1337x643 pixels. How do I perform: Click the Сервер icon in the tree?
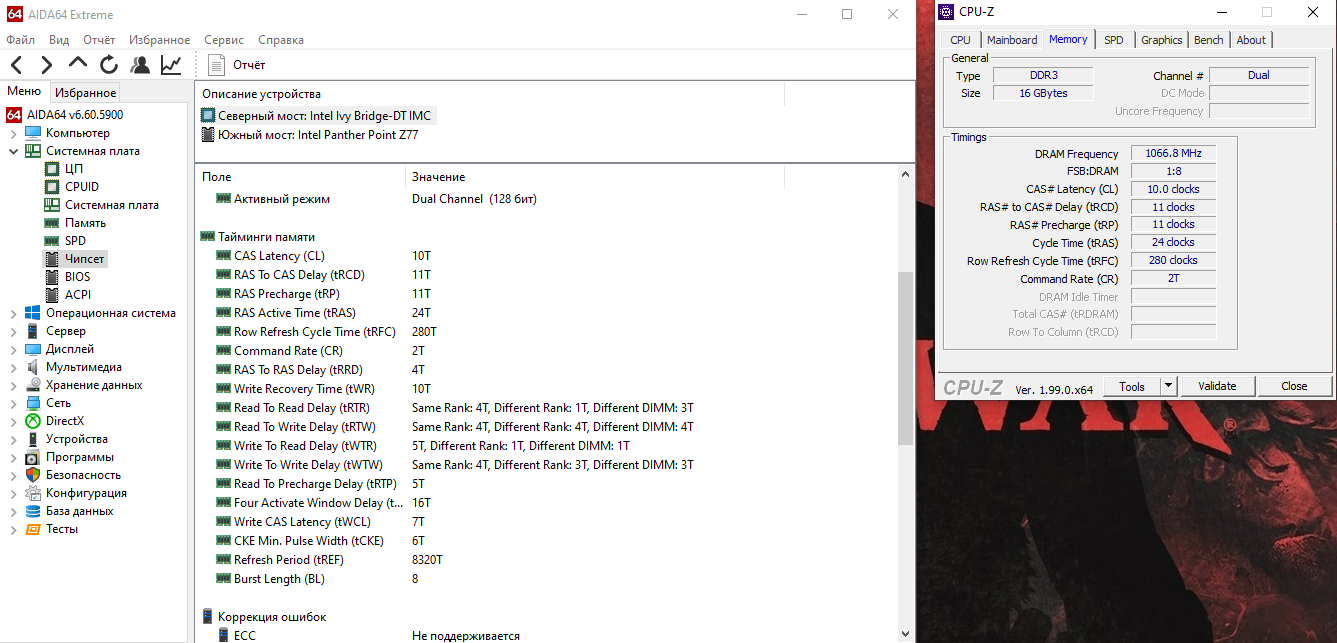[33, 331]
